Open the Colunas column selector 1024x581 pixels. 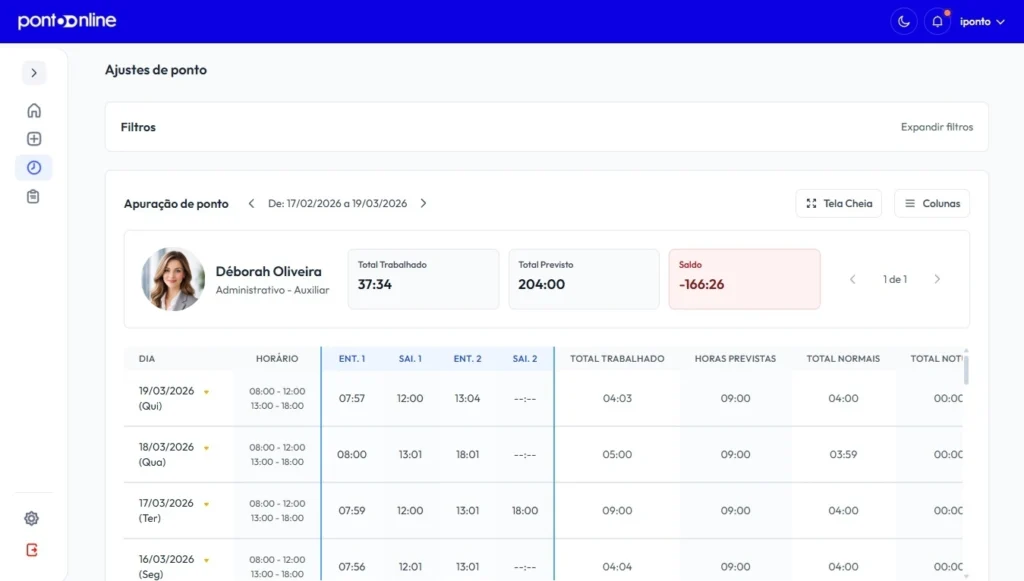coord(931,203)
